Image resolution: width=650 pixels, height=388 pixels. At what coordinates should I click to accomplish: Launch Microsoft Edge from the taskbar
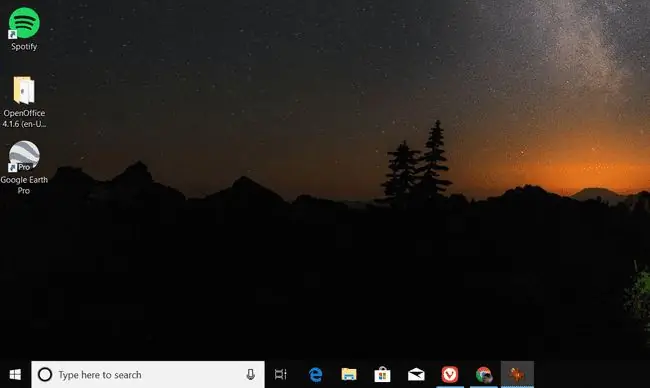[315, 375]
